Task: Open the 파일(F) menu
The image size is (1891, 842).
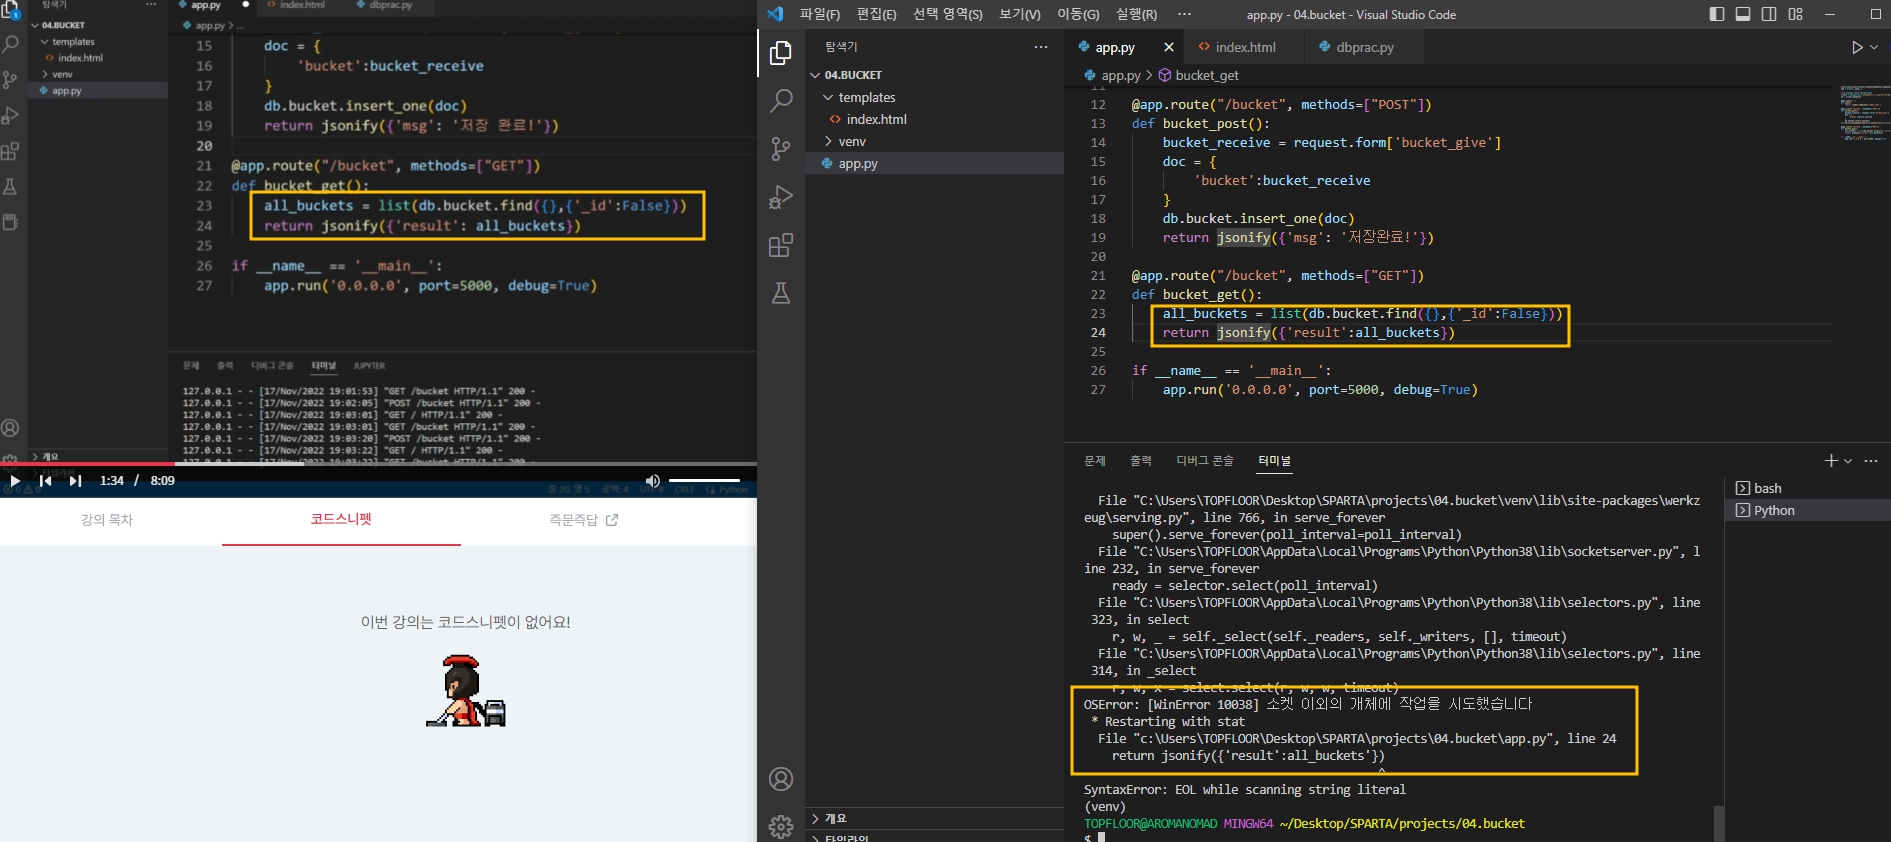Action: coord(820,14)
